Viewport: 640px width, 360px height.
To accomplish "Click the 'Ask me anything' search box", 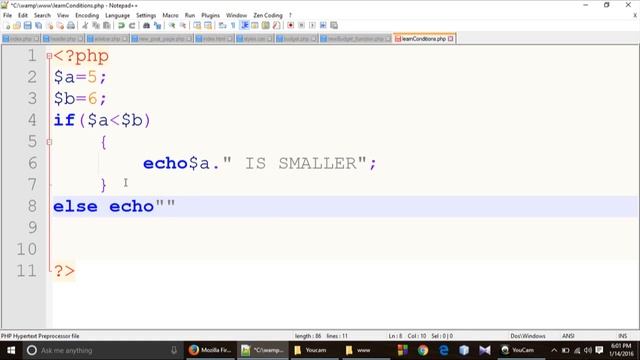I will (x=102, y=350).
